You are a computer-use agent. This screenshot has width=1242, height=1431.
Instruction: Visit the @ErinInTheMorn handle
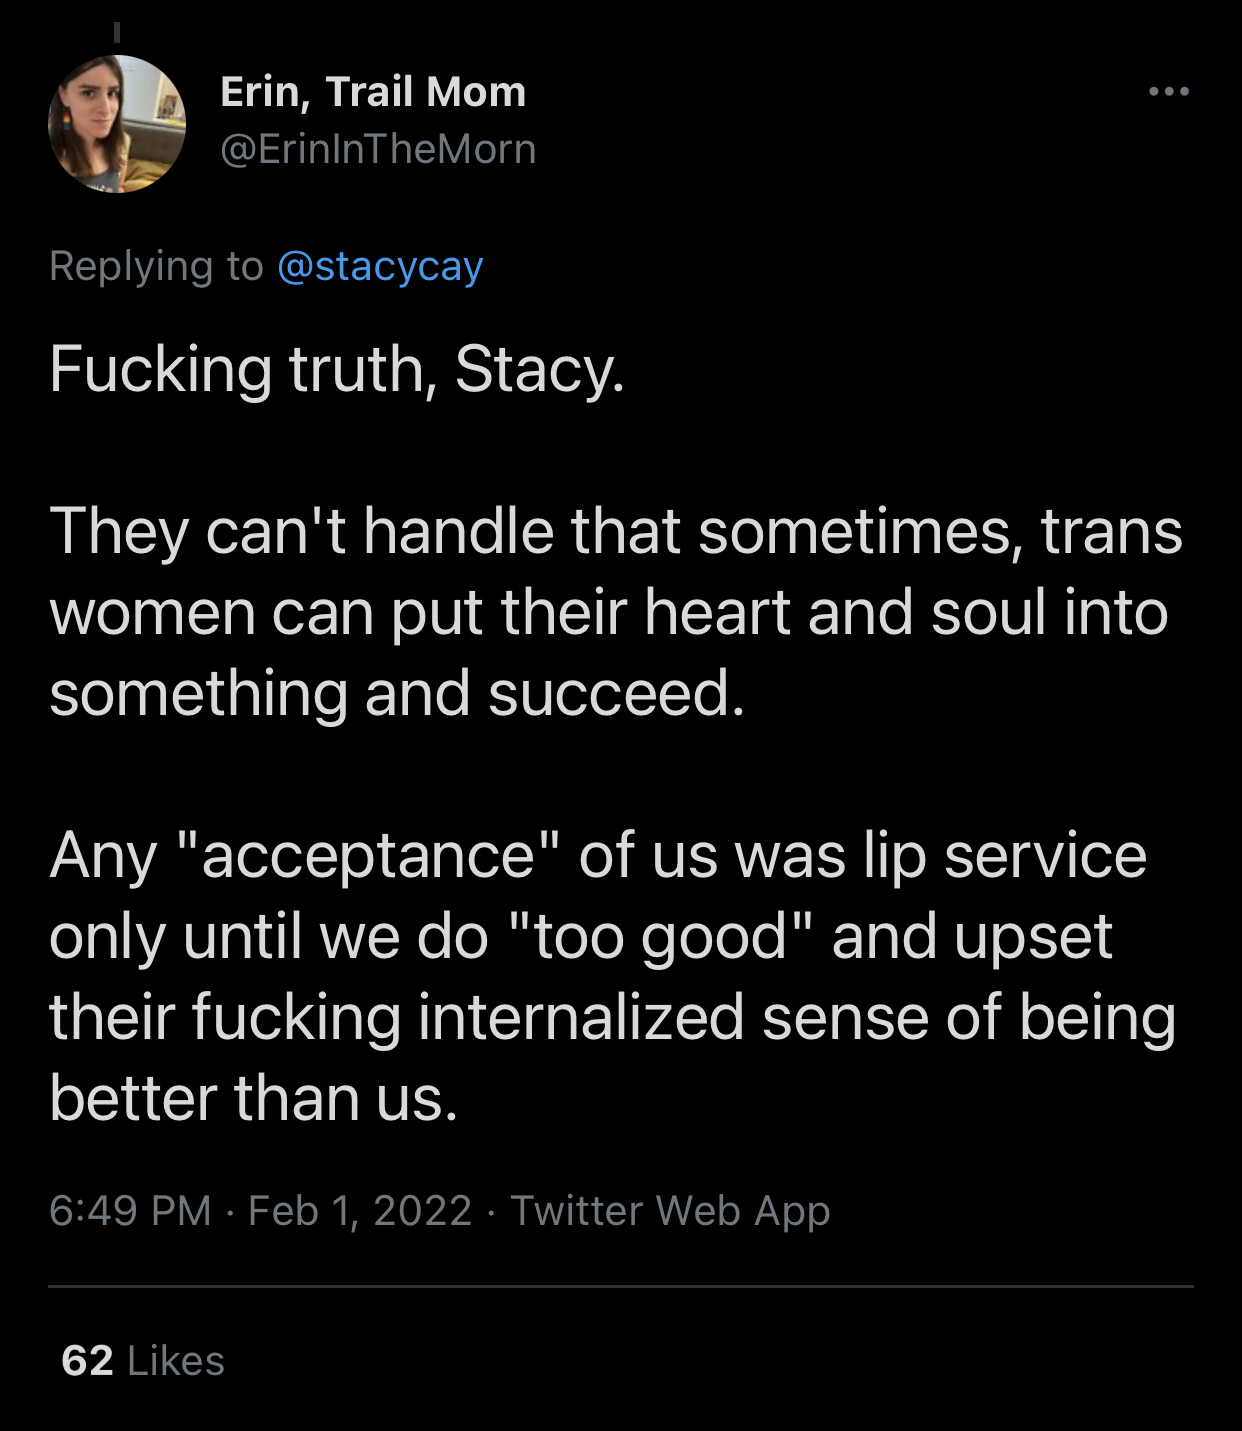pyautogui.click(x=378, y=149)
